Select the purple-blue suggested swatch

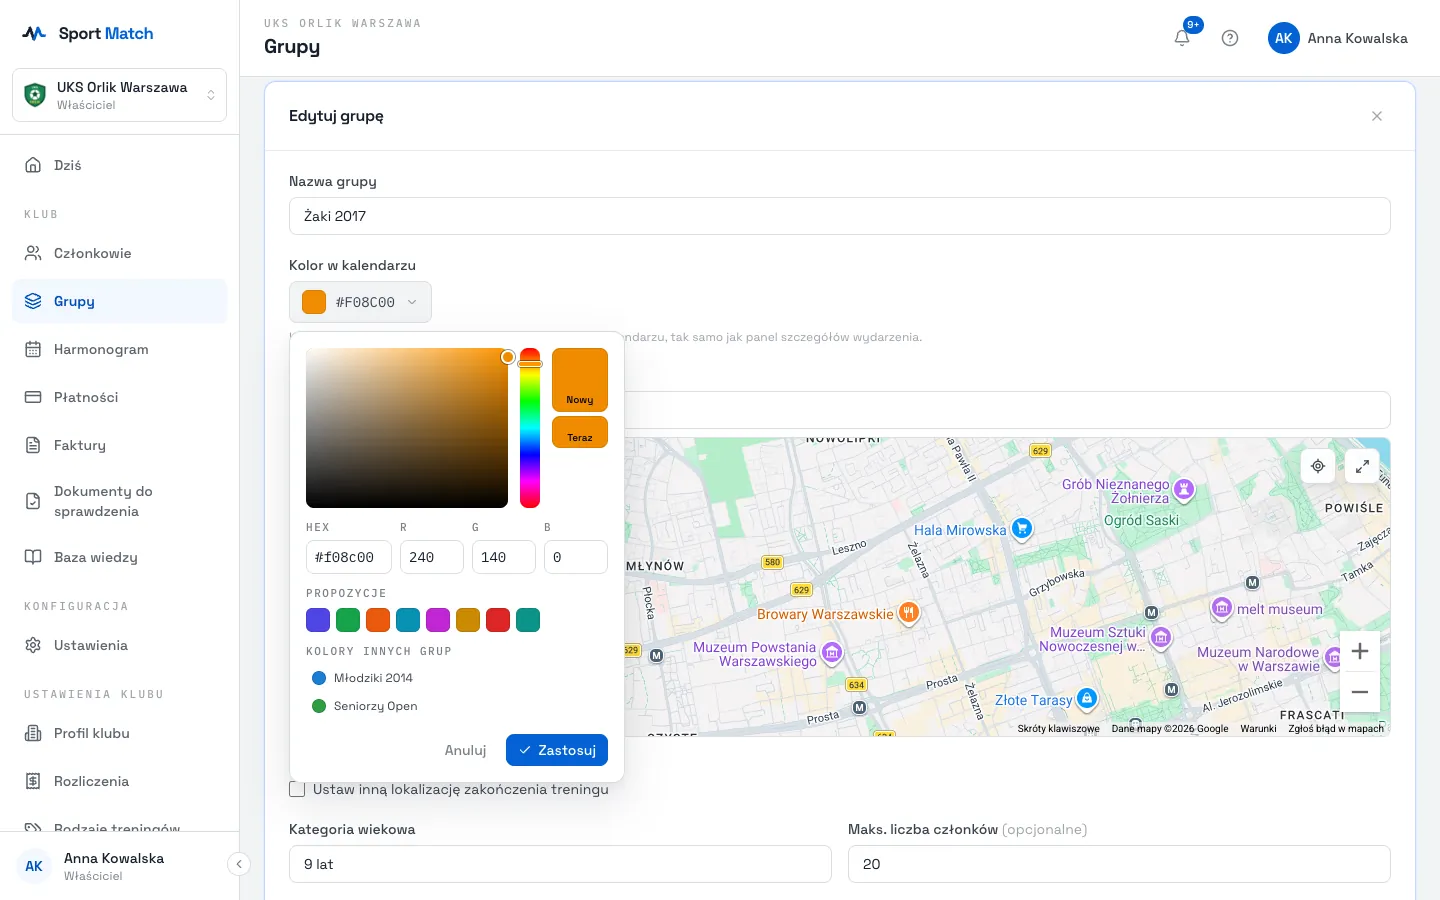pos(318,620)
